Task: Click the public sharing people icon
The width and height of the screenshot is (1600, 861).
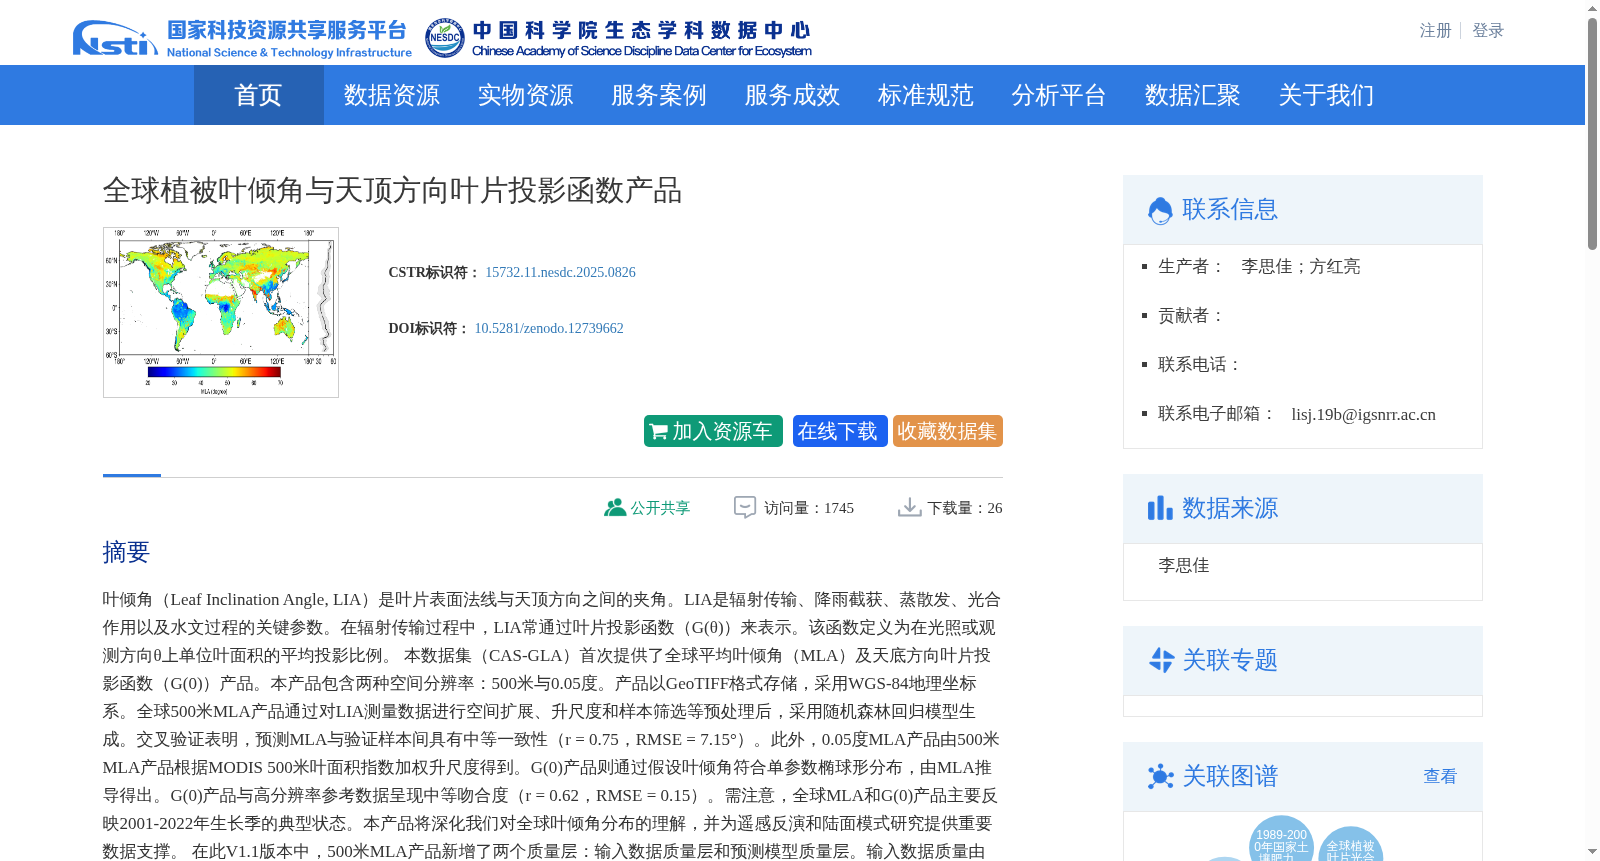Action: coord(615,507)
